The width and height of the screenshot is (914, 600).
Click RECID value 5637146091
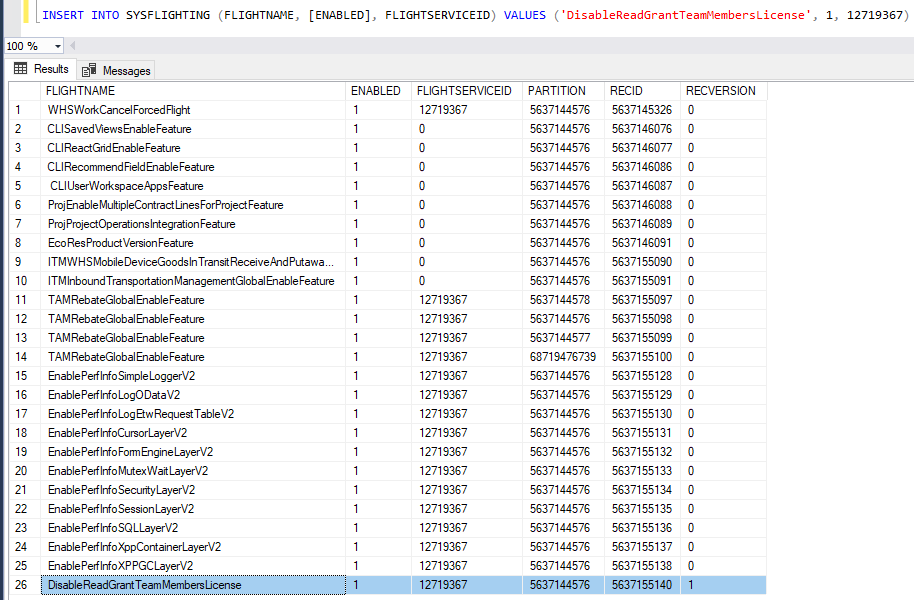[642, 243]
